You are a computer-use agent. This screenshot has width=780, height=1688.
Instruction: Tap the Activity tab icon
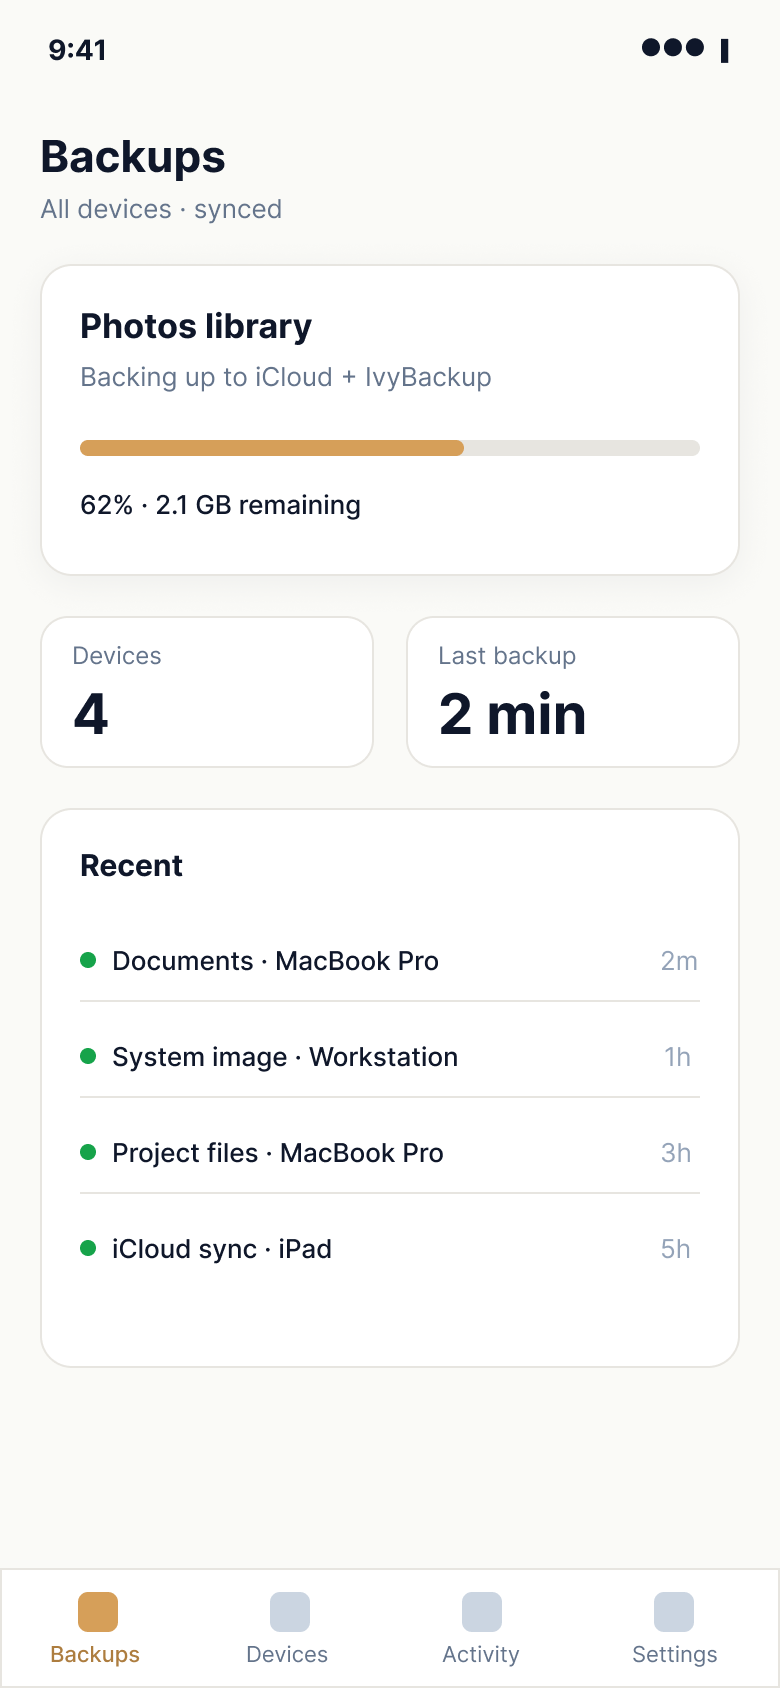tap(482, 1612)
